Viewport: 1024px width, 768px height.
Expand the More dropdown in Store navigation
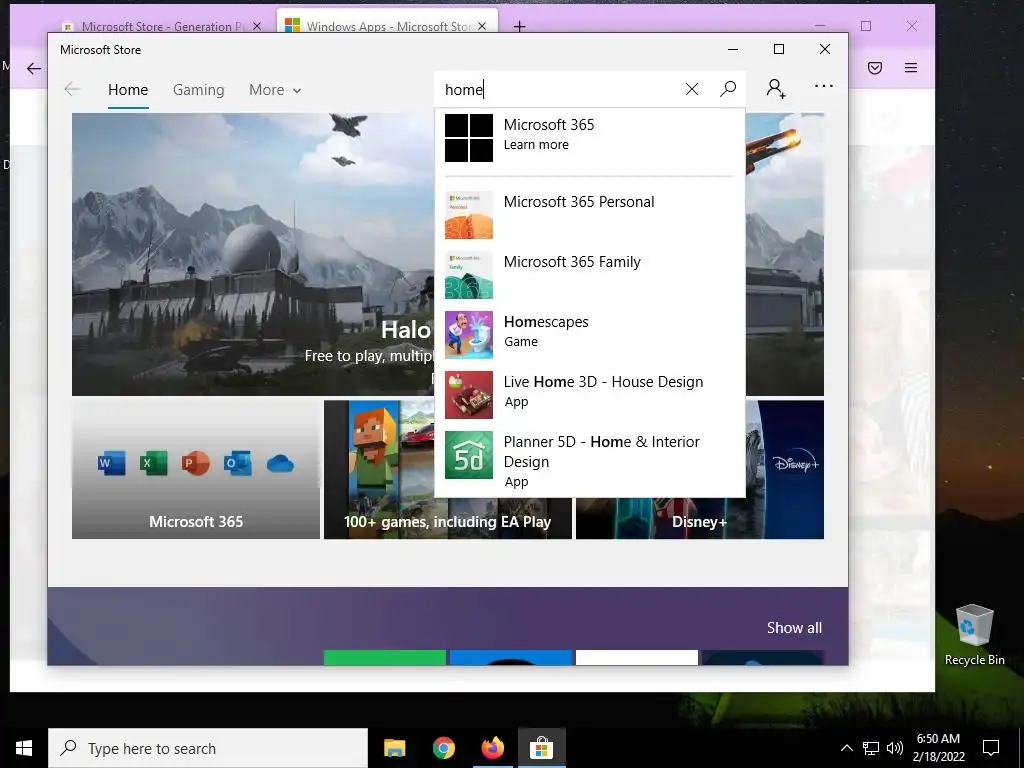pyautogui.click(x=275, y=89)
